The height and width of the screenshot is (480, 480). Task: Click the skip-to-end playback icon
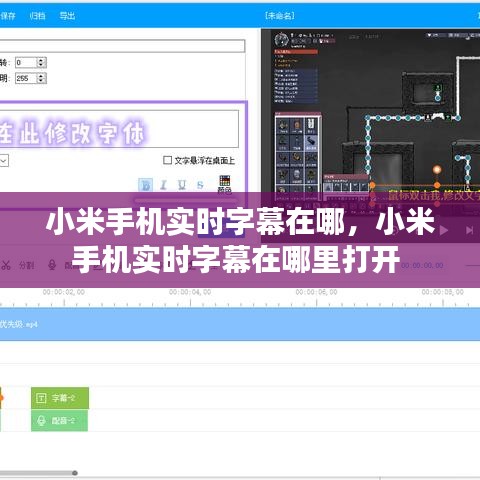[x=470, y=230]
